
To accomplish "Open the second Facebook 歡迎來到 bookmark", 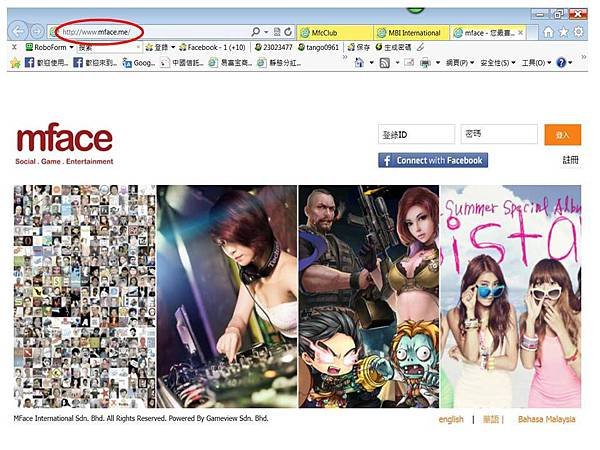I will (95, 62).
